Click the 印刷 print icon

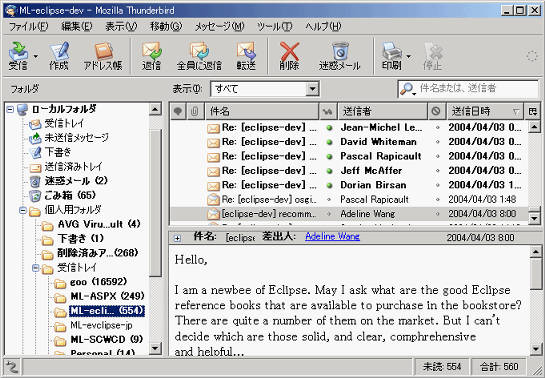coord(392,56)
